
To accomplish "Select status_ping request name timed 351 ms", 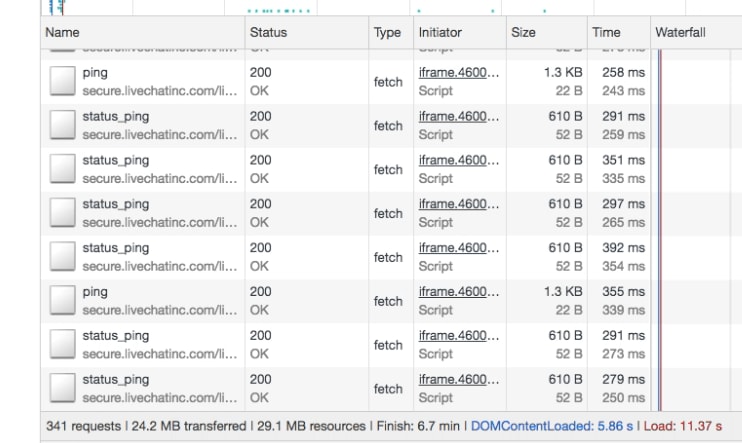I will [116, 160].
